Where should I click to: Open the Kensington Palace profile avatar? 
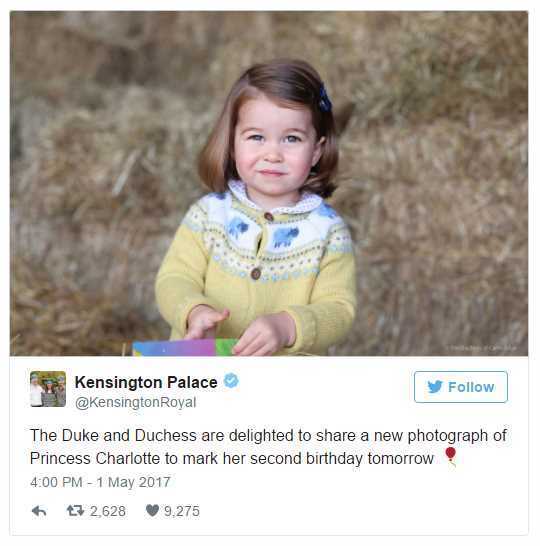click(48, 389)
